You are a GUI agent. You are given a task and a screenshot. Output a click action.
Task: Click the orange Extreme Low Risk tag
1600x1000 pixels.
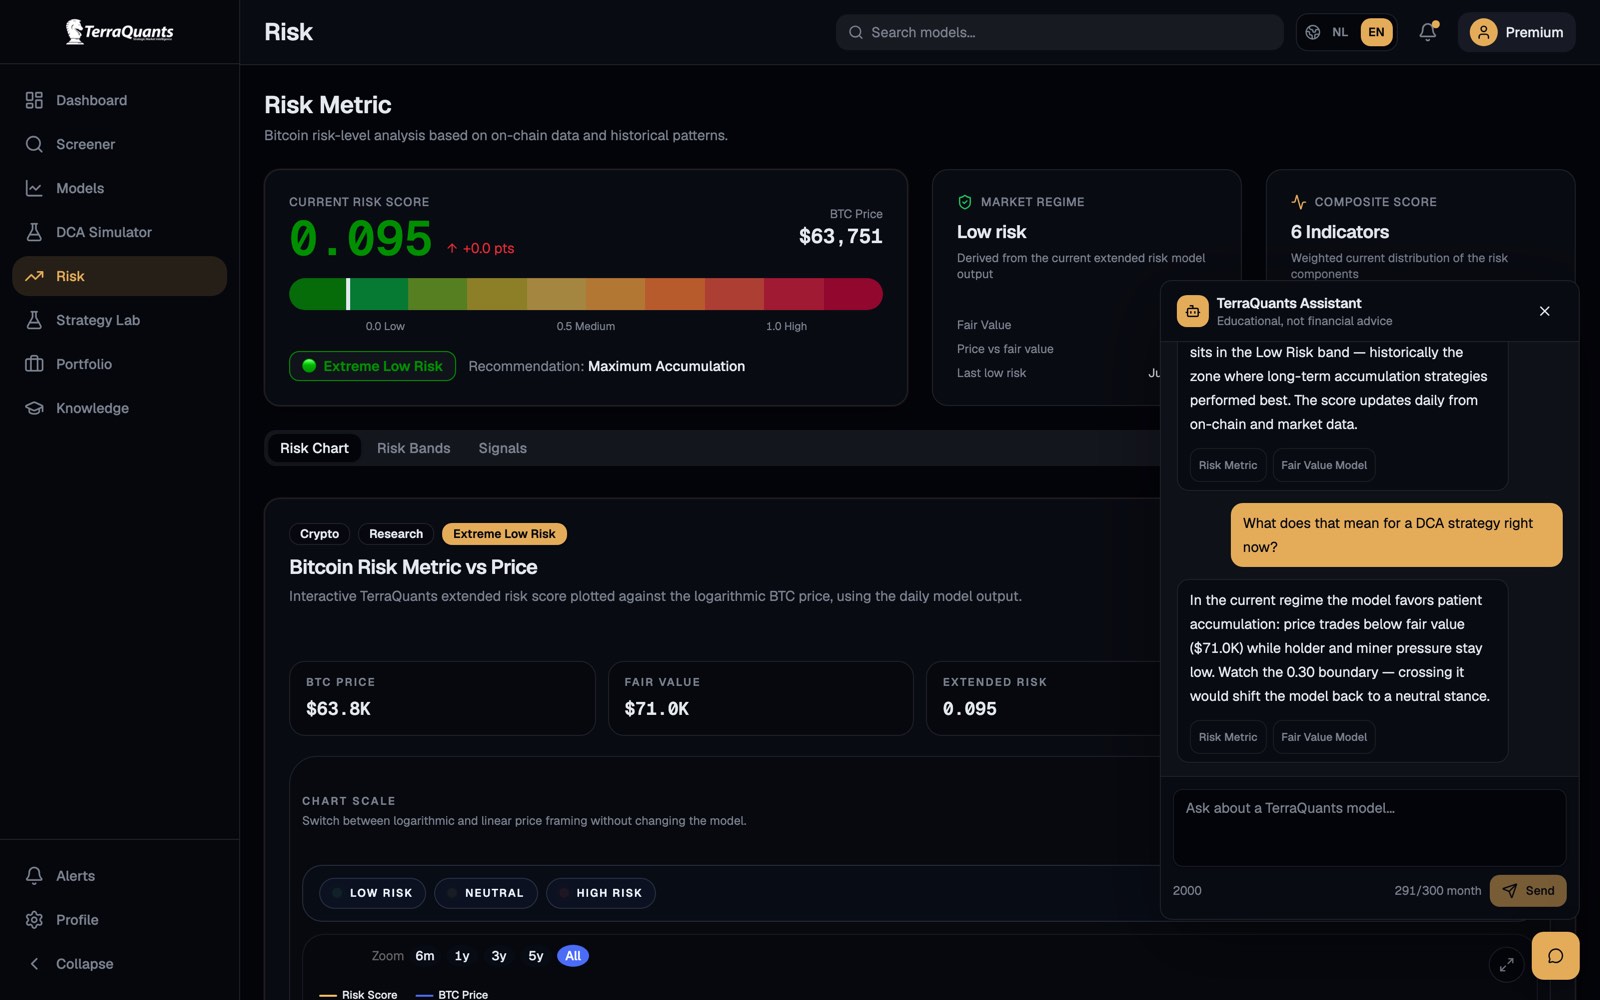tap(504, 534)
